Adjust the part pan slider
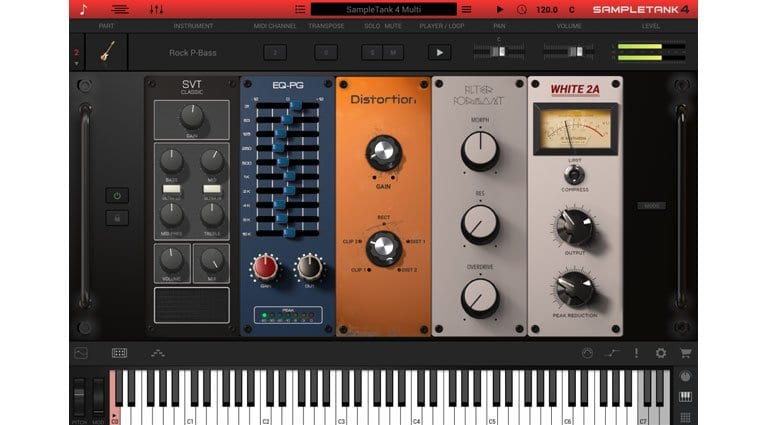Screen dimensions: 770x425 coord(498,52)
